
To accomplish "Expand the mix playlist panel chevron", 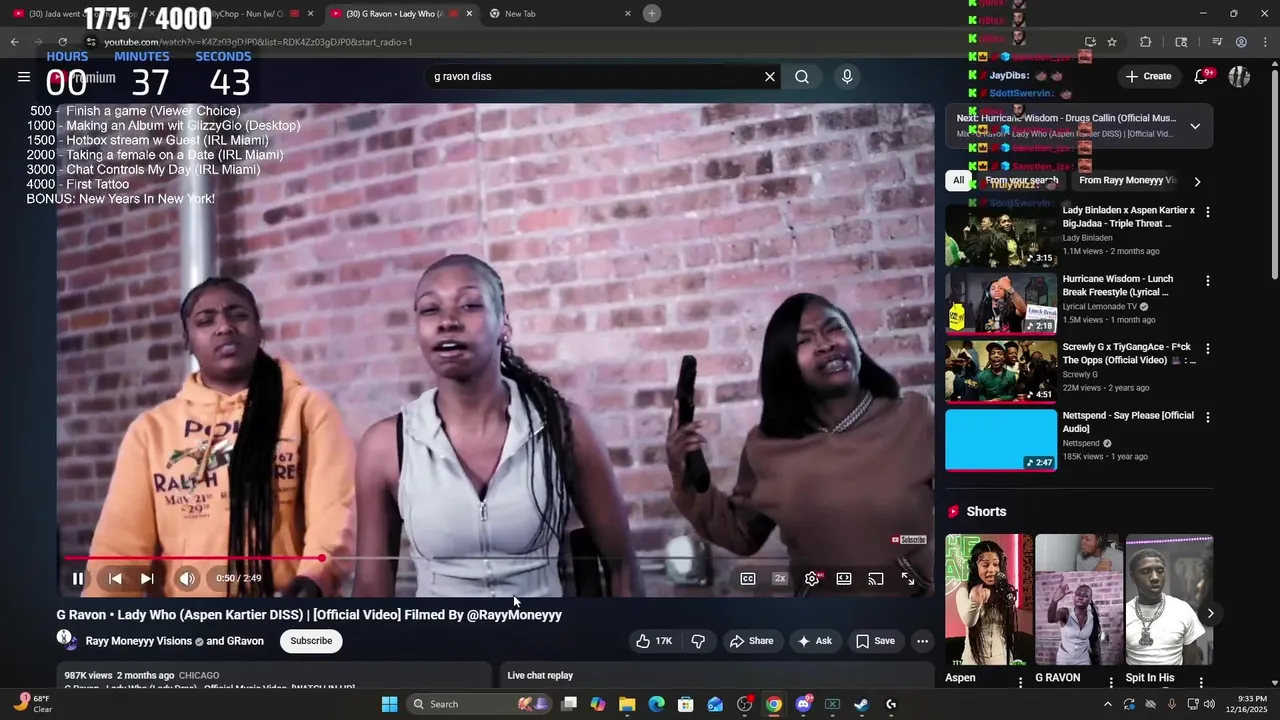I will [x=1195, y=126].
